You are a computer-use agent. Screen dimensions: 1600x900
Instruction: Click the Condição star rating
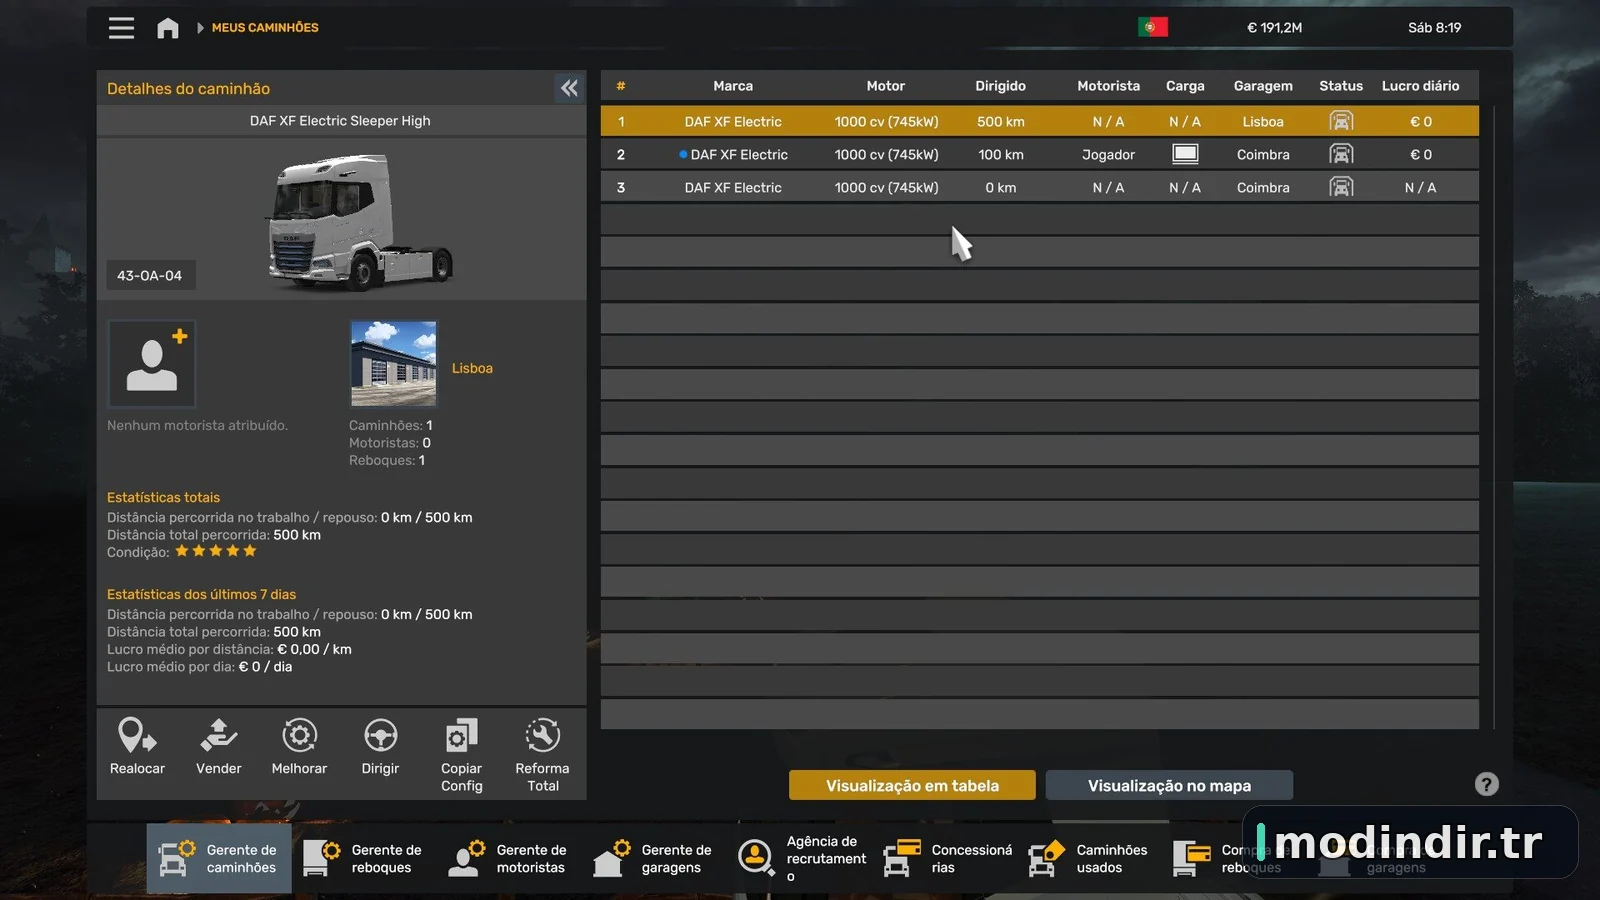click(x=216, y=551)
